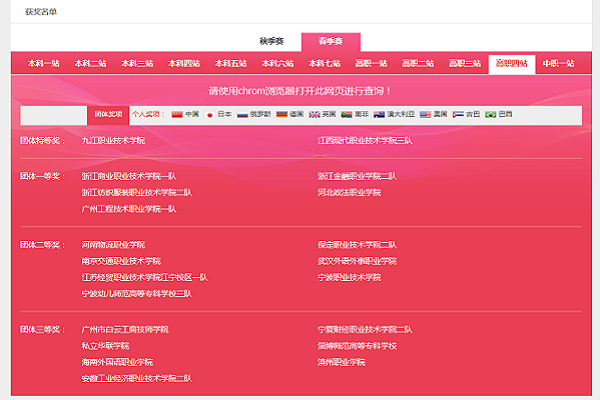
Task: Click the China flag icon
Action: tap(178, 115)
